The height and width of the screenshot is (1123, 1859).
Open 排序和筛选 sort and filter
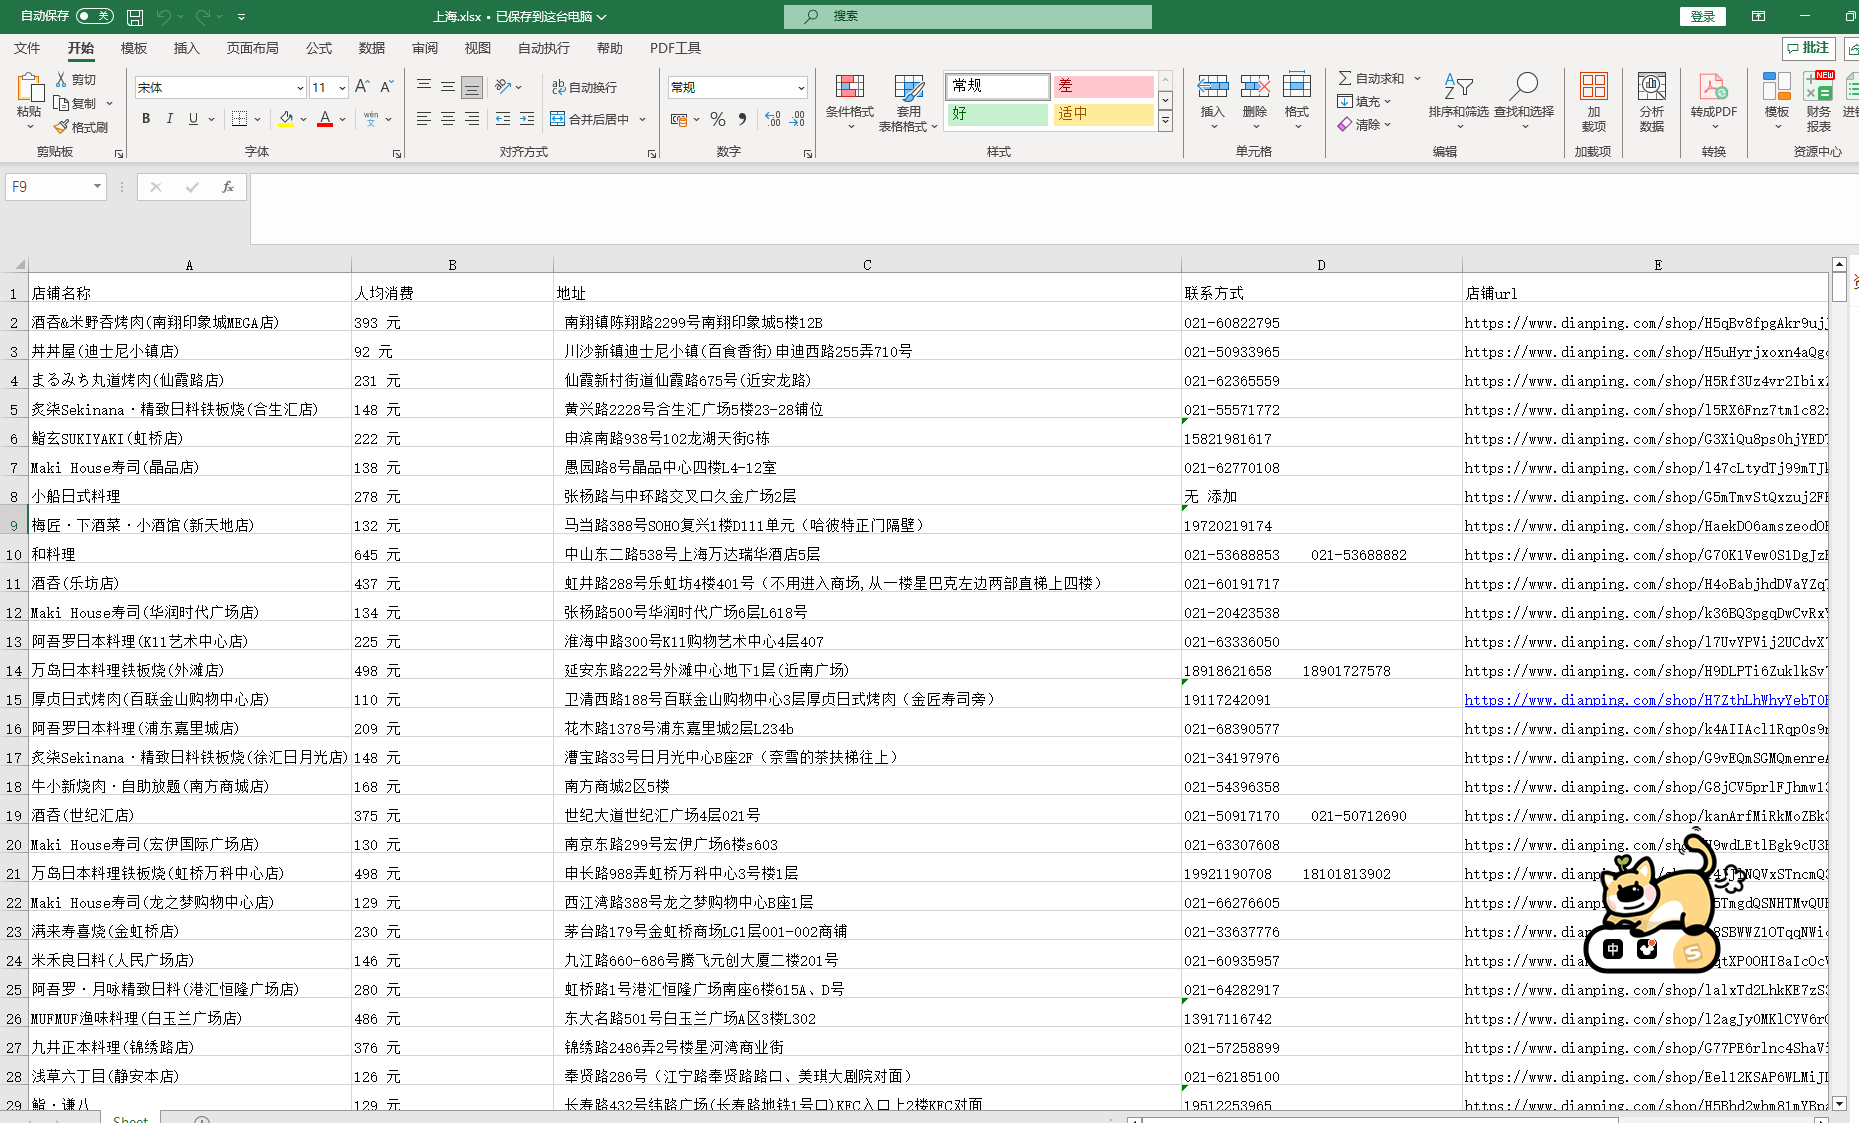tap(1458, 101)
